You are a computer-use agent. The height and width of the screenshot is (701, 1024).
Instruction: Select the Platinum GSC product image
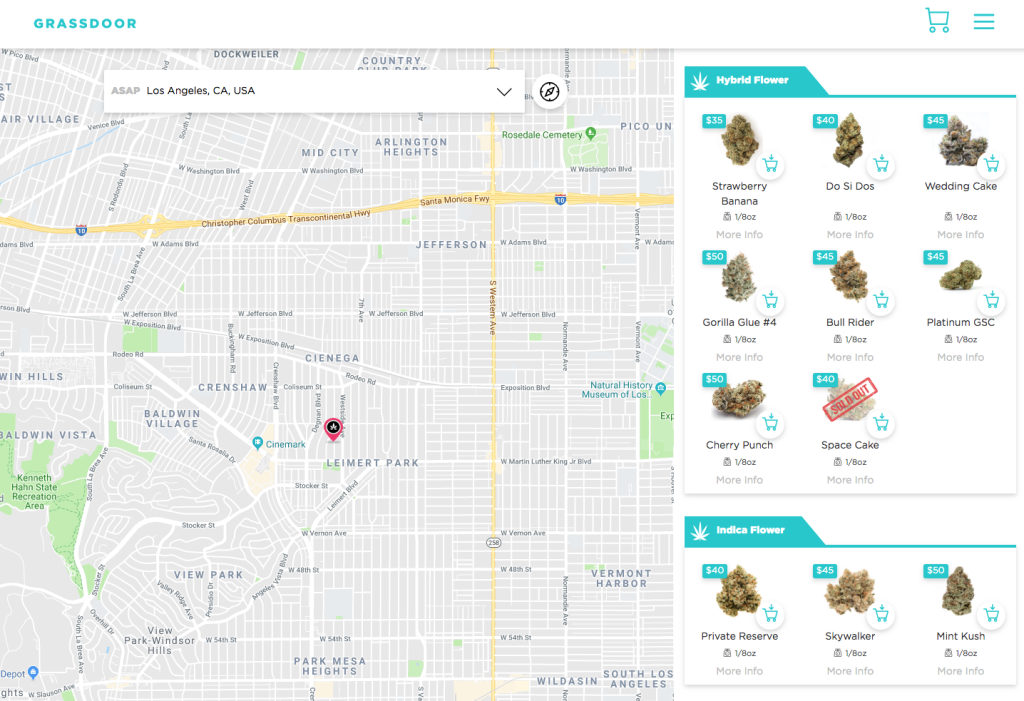(x=960, y=275)
